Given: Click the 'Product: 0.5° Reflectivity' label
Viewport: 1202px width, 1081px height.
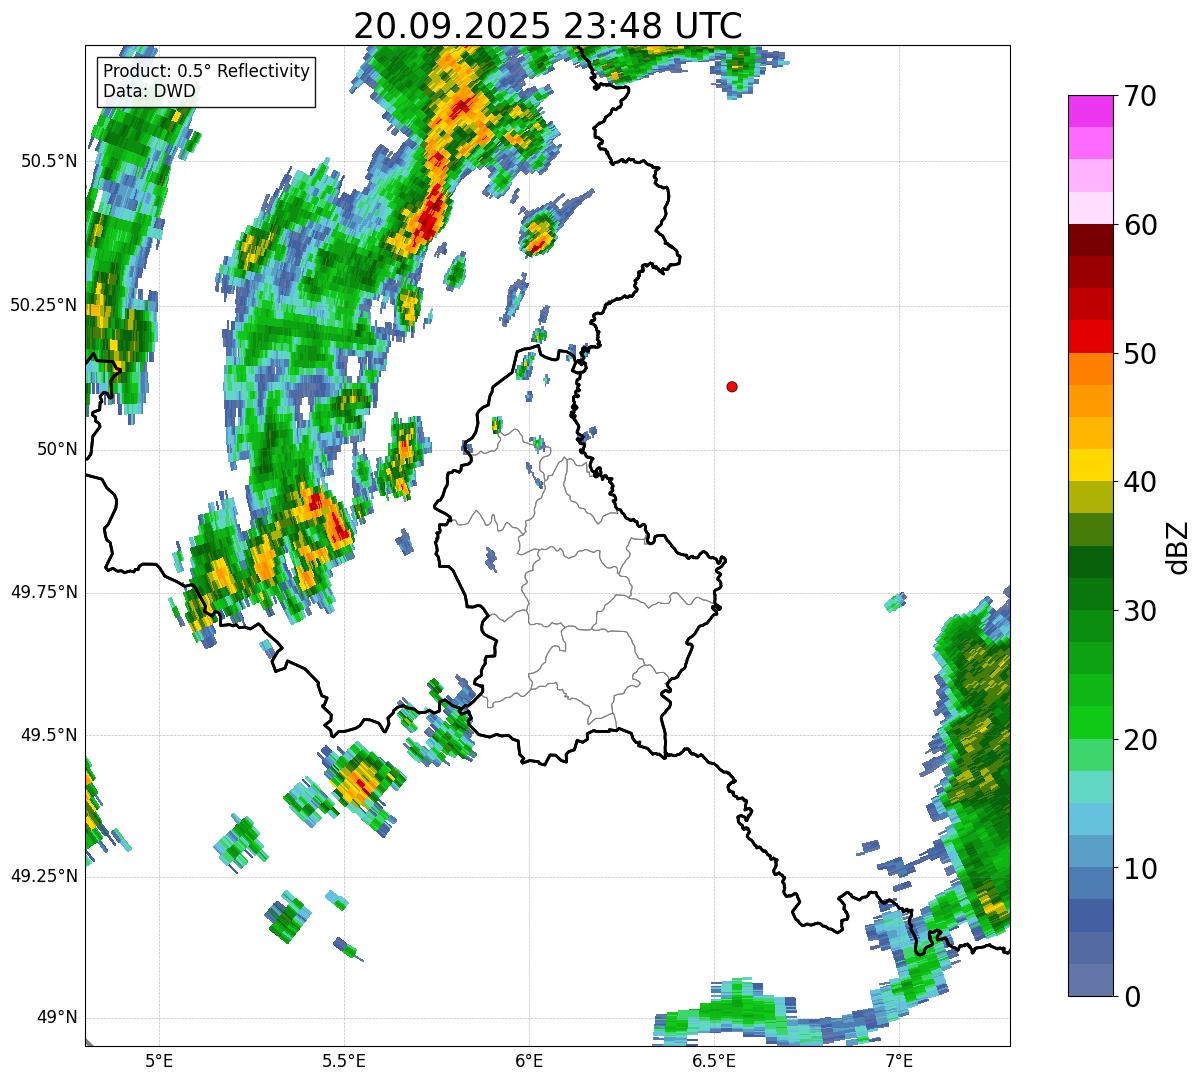Looking at the screenshot, I should [x=206, y=72].
